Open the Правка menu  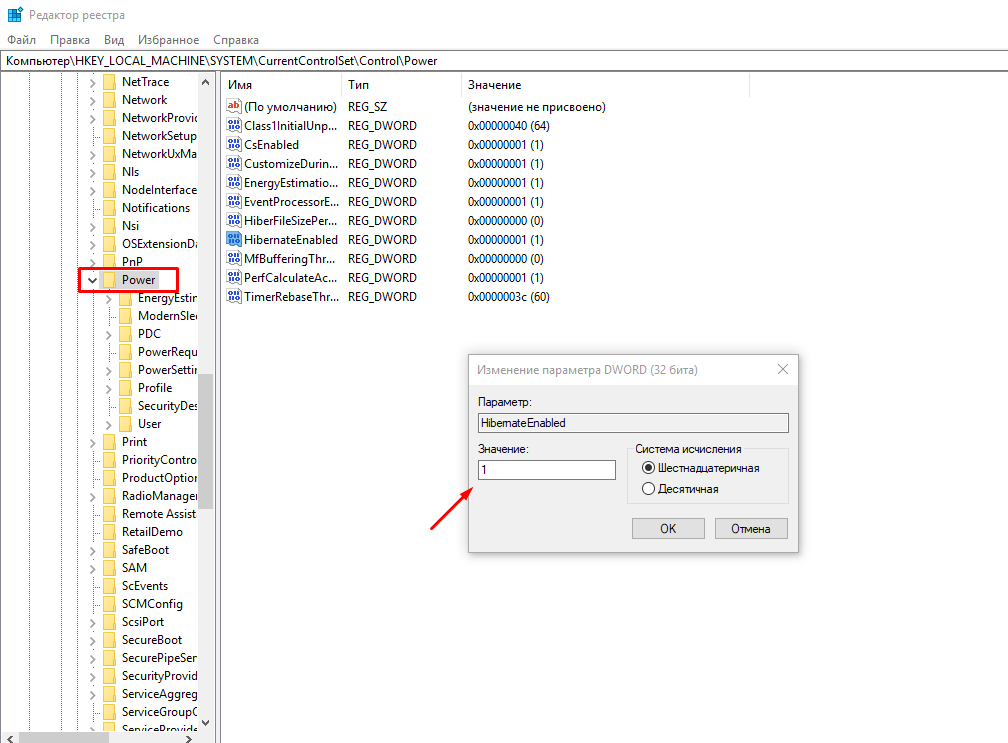[x=69, y=40]
